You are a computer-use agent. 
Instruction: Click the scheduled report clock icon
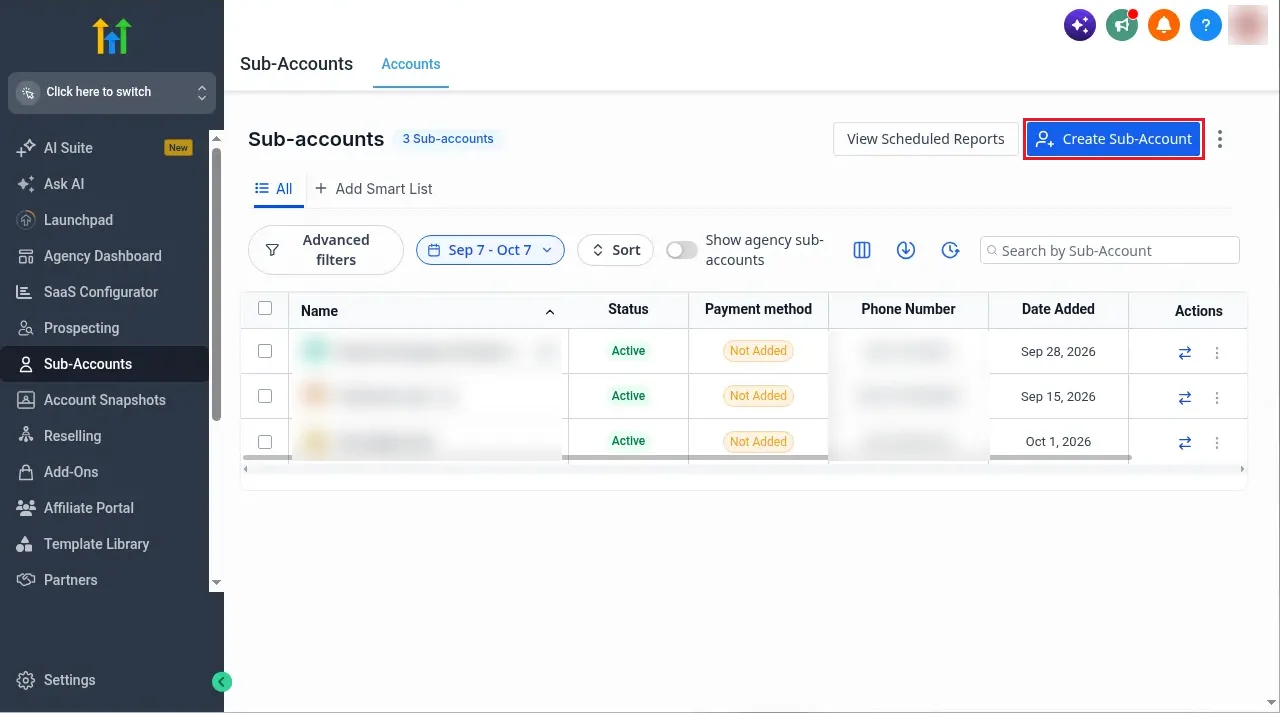951,250
